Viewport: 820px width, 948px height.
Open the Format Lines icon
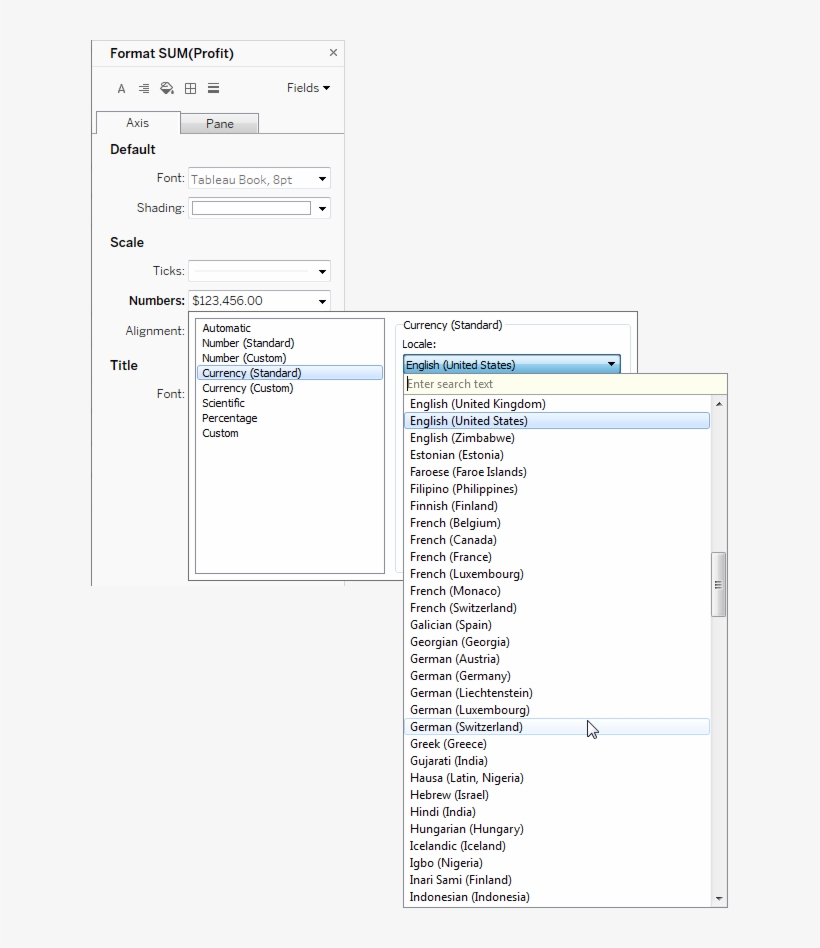213,89
